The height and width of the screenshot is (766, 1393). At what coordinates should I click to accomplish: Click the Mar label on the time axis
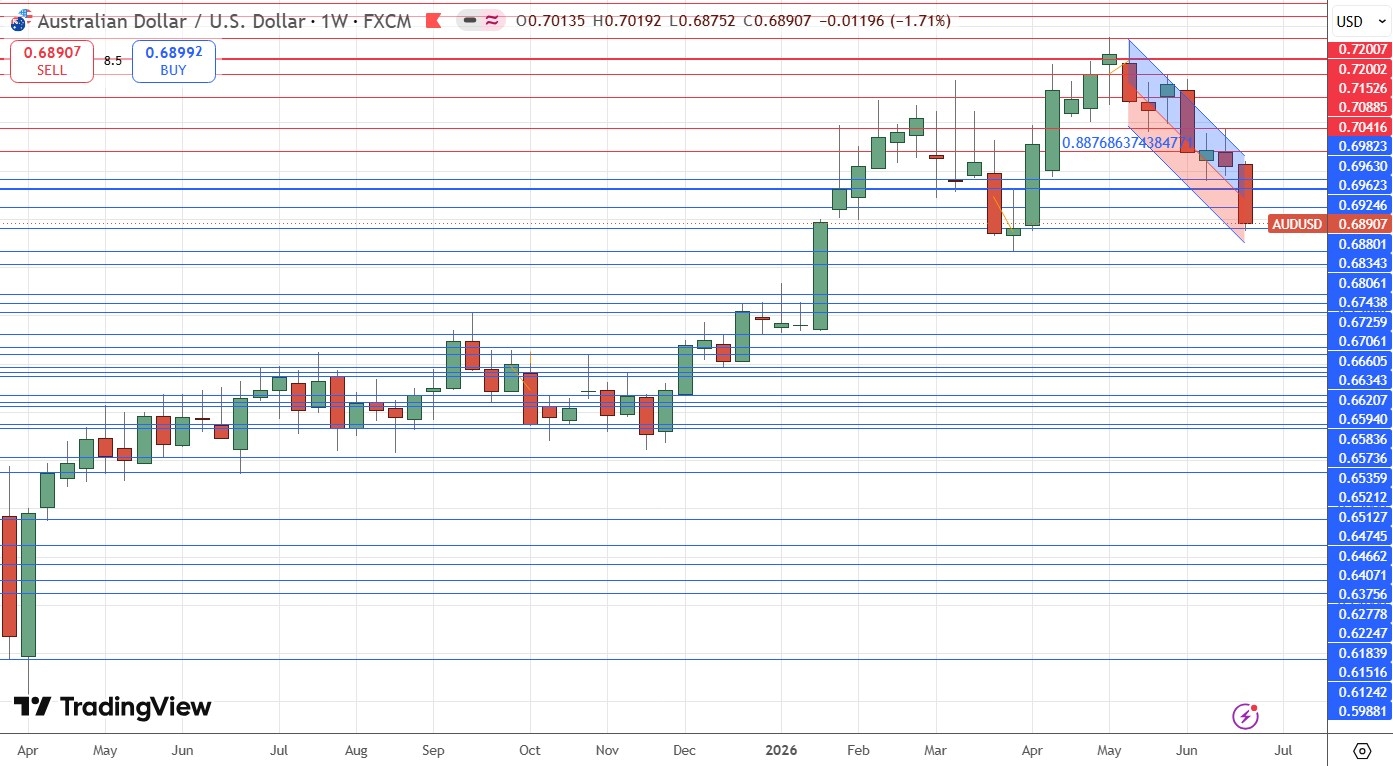935,750
